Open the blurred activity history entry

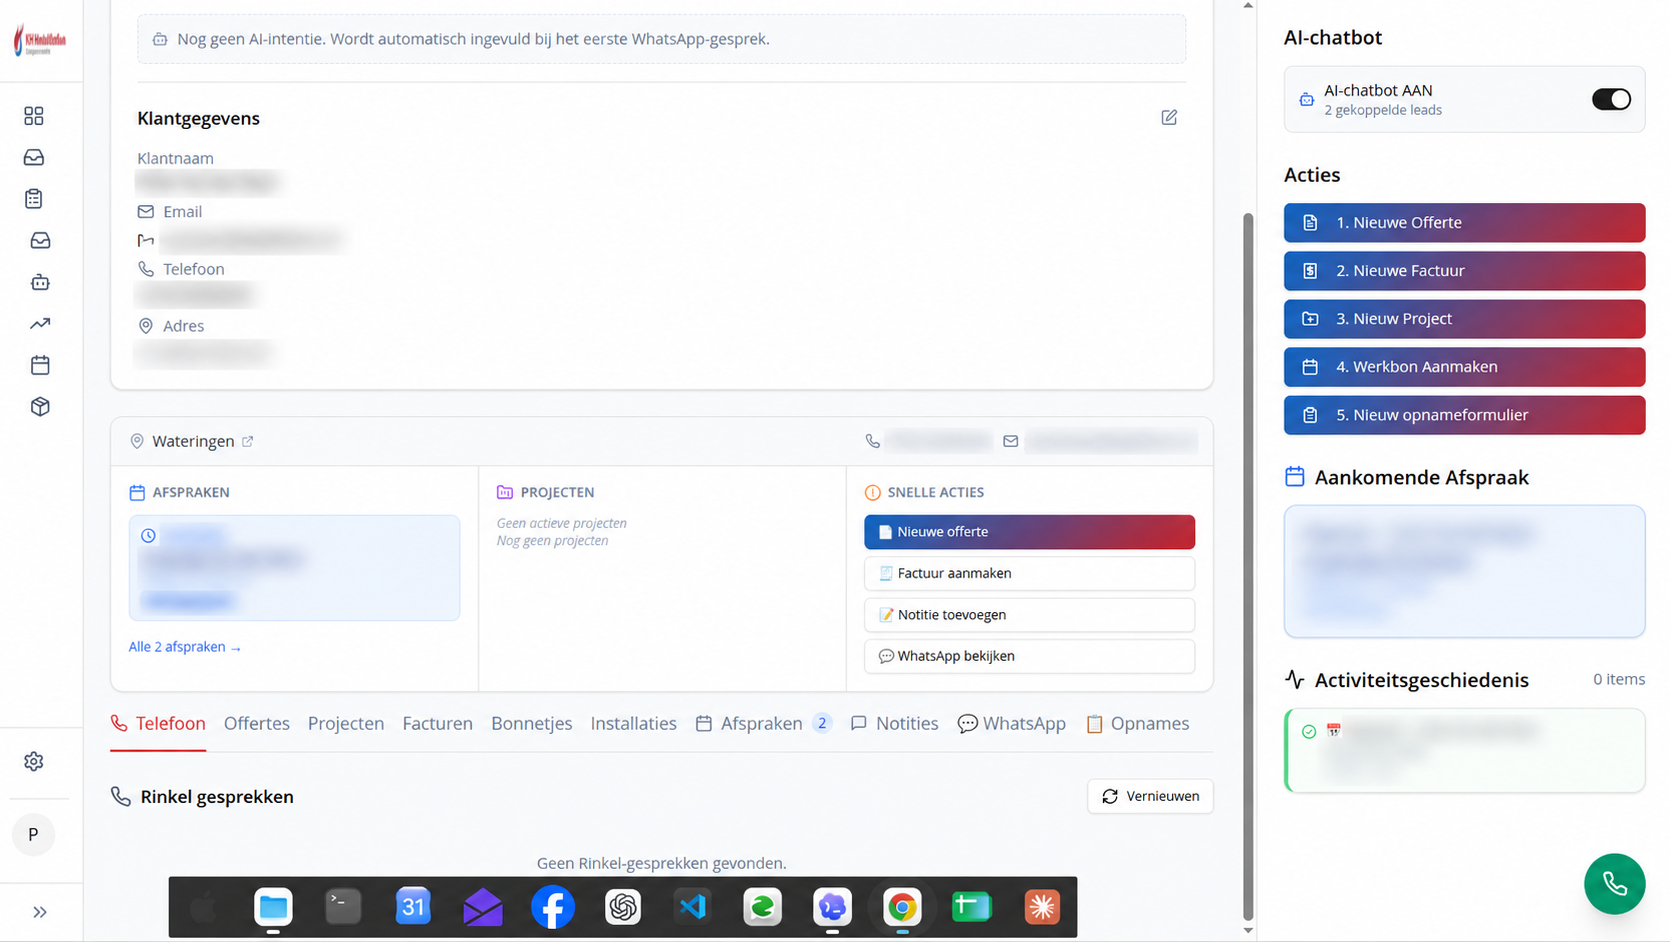1464,750
